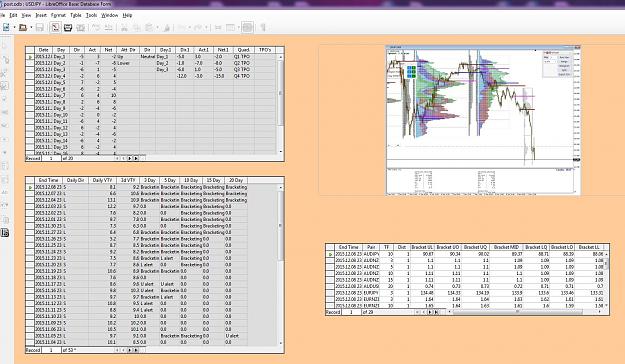Select the 'Day_1' cell in Day column
This screenshot has width=625, height=364.
pos(60,57)
